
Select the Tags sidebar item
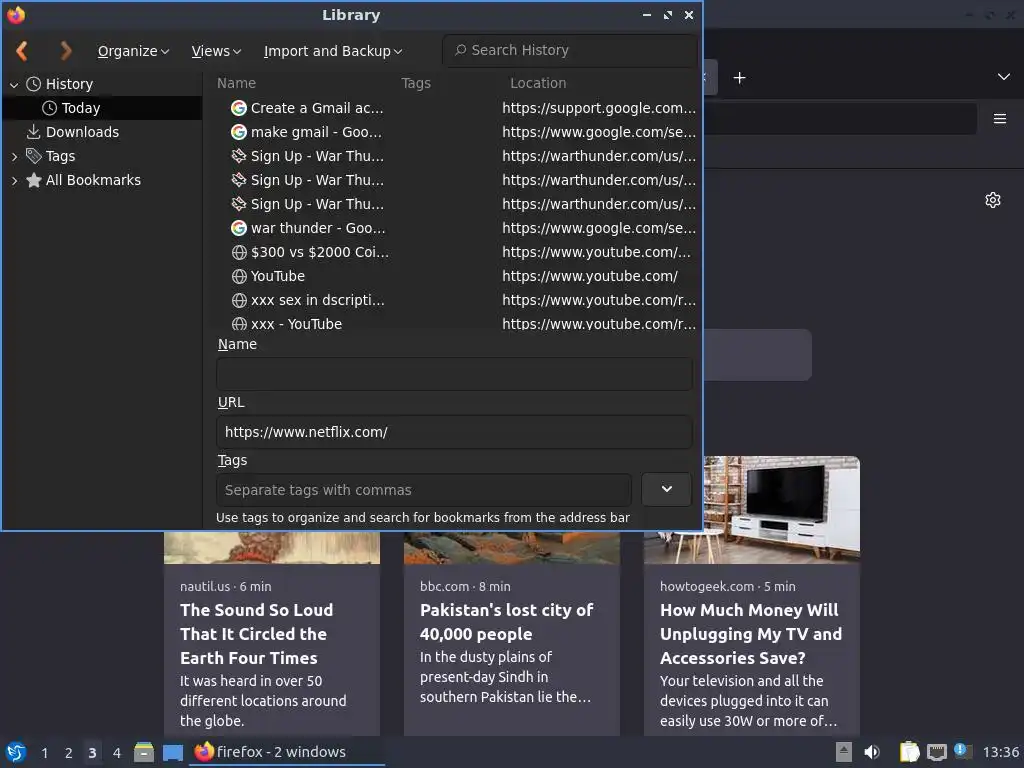tap(60, 156)
